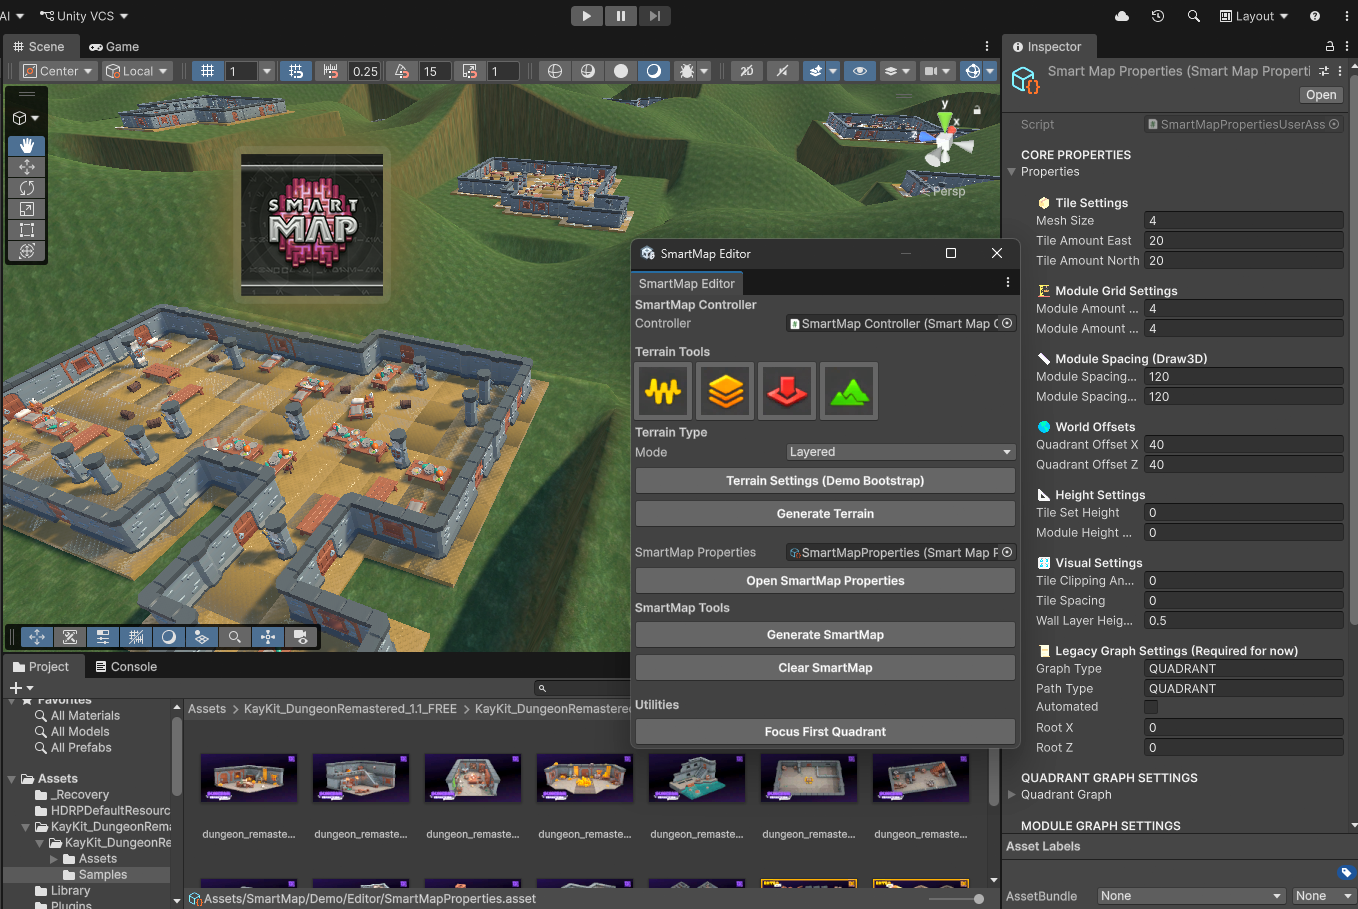Open the search magnifier in top bar

click(x=1193, y=16)
